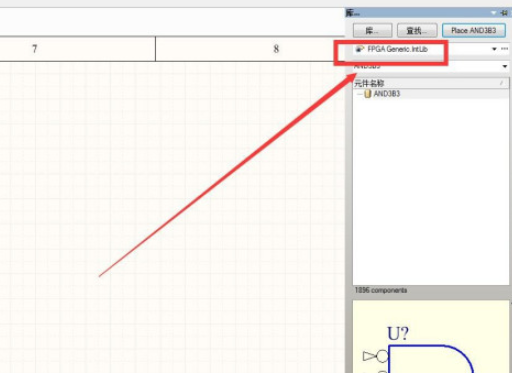512x373 pixels.
Task: Click the inverted input pin bubble in preview
Action: point(382,356)
